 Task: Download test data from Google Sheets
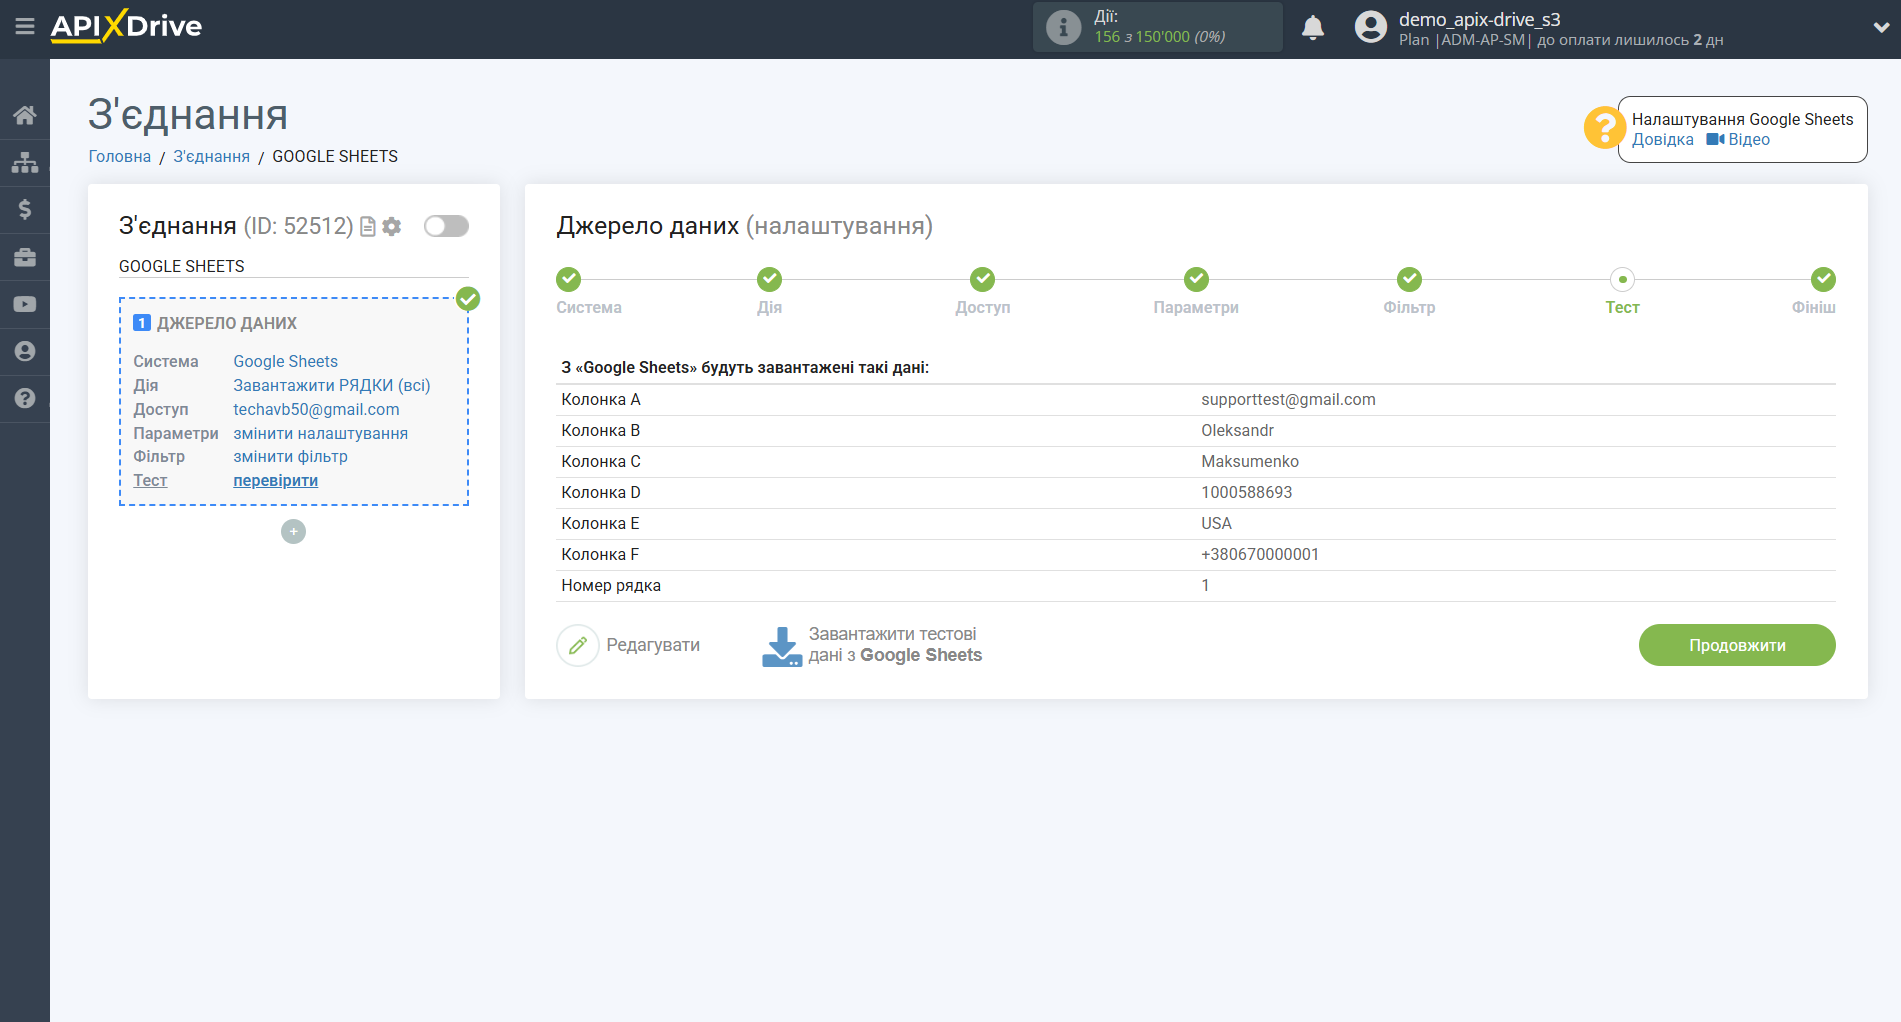(x=872, y=646)
